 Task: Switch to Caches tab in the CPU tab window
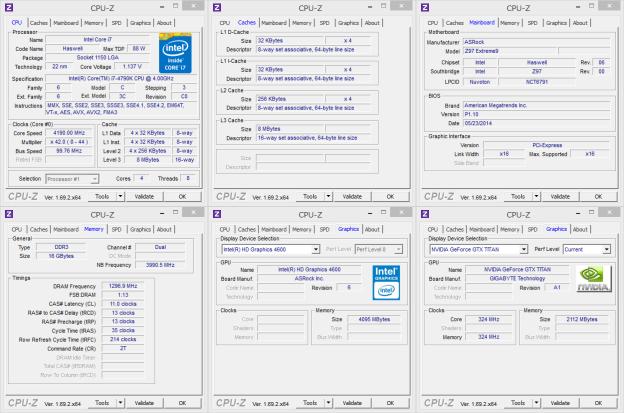(39, 23)
